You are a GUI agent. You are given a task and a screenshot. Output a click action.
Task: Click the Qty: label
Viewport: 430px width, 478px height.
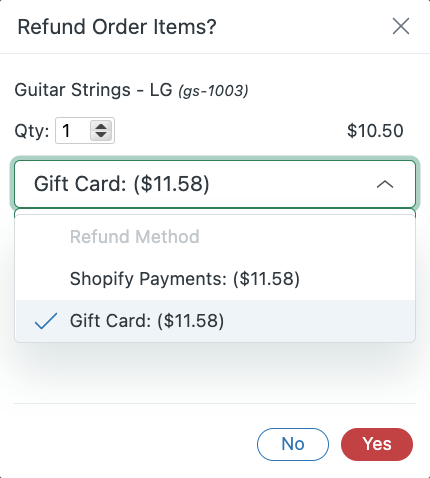click(32, 131)
